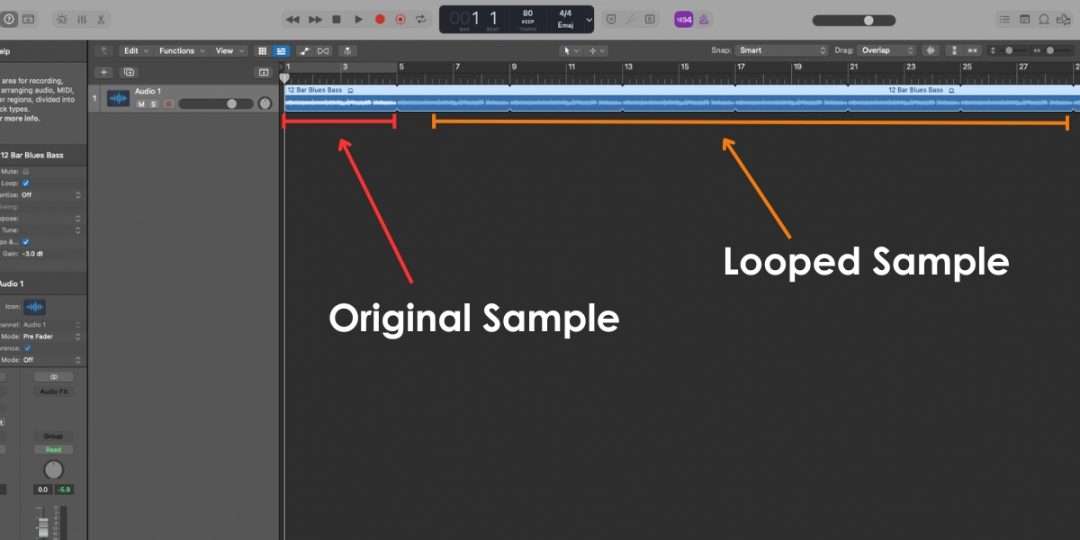1080x540 pixels.
Task: Click bar 9 on the timeline ruler
Action: point(514,67)
